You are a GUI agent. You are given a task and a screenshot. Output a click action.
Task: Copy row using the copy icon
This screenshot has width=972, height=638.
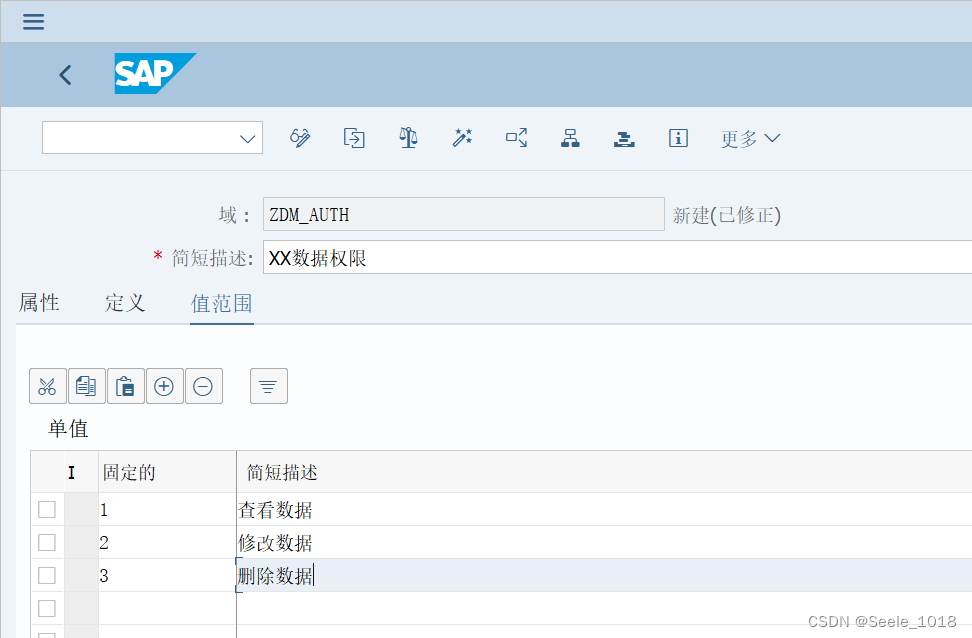[86, 386]
